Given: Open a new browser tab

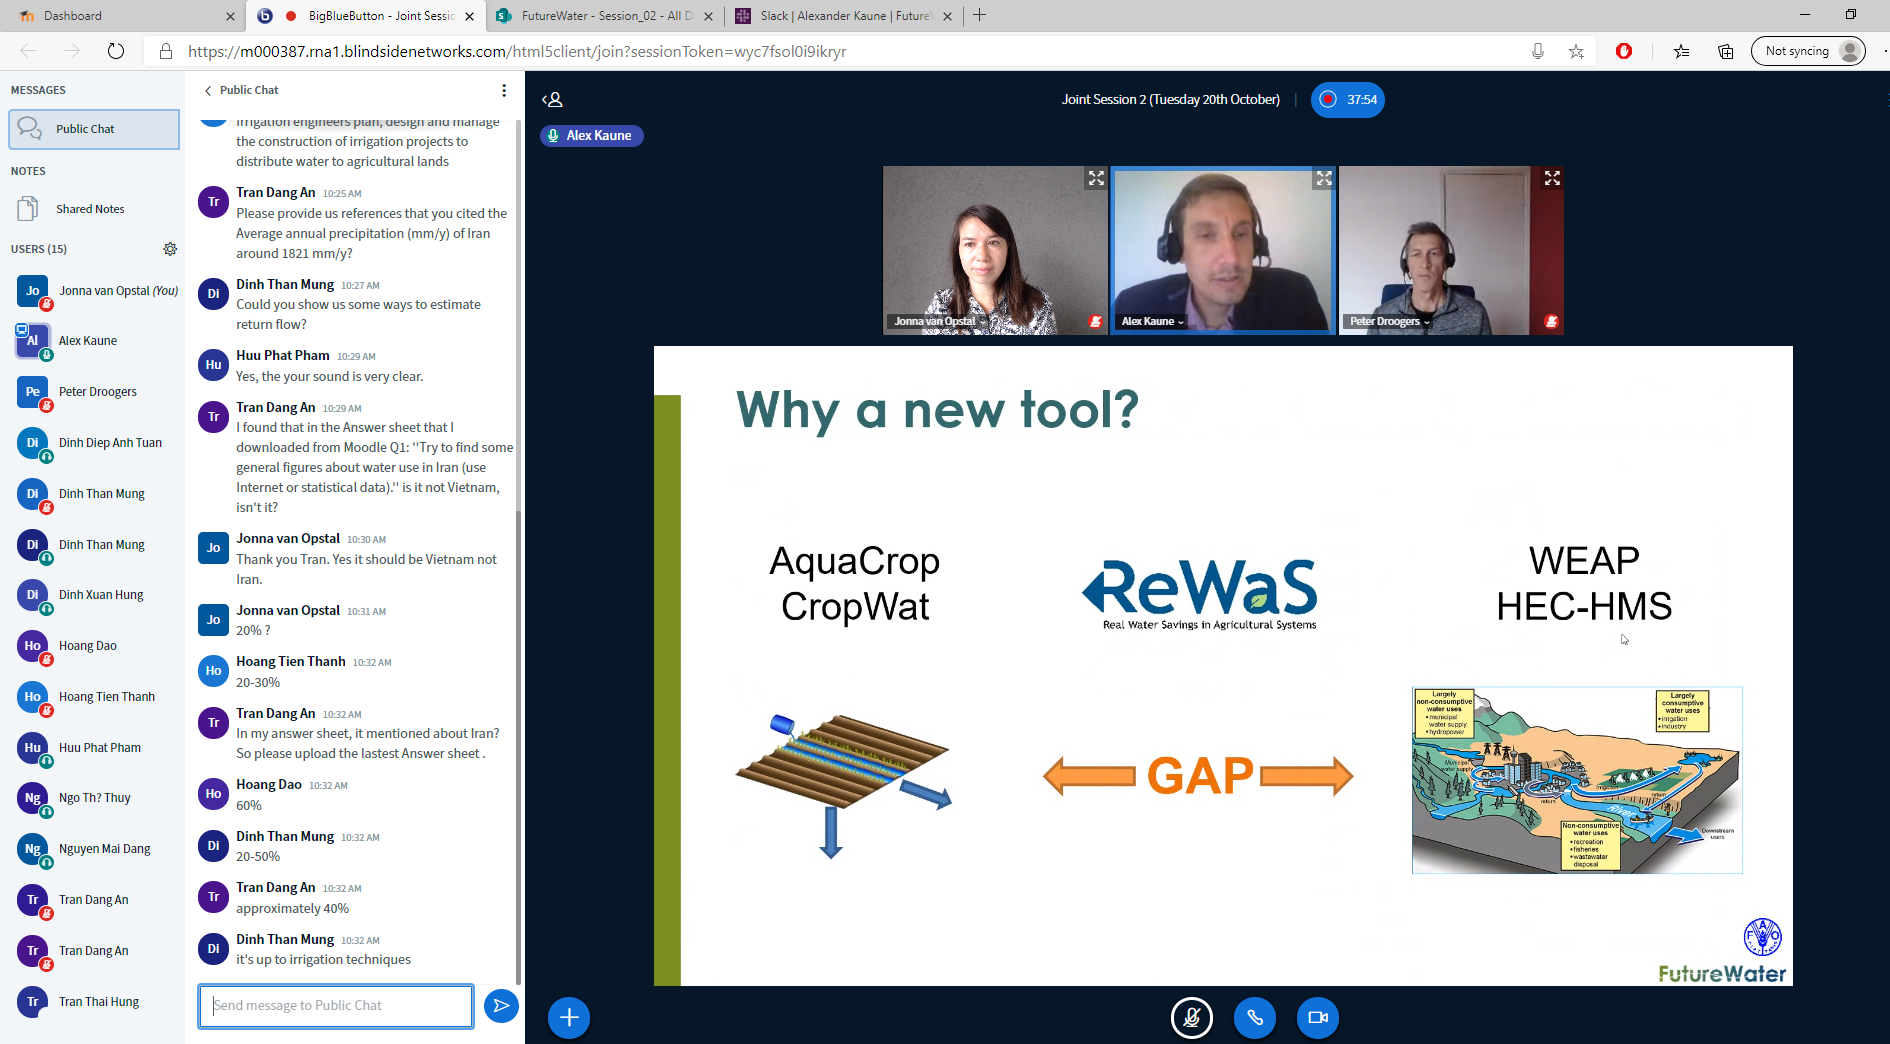Looking at the screenshot, I should tap(980, 15).
